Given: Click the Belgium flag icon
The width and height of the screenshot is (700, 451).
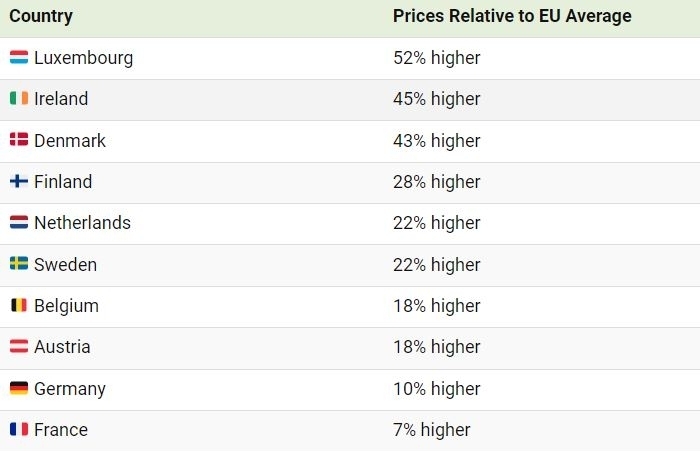Looking at the screenshot, I should pyautogui.click(x=19, y=306).
